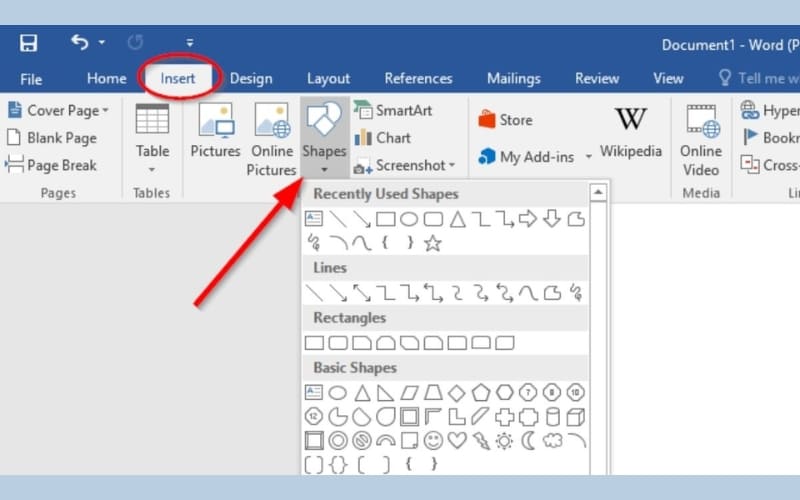Click the Redo icon
This screenshot has height=500, width=800.
[135, 42]
